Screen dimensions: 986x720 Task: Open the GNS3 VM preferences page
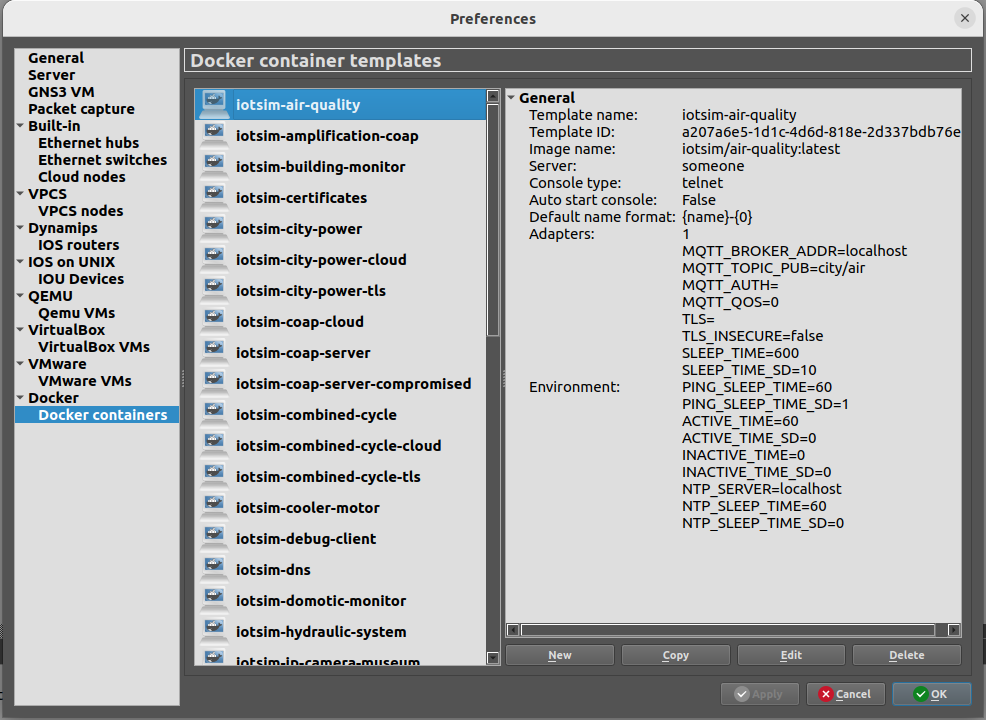point(61,92)
